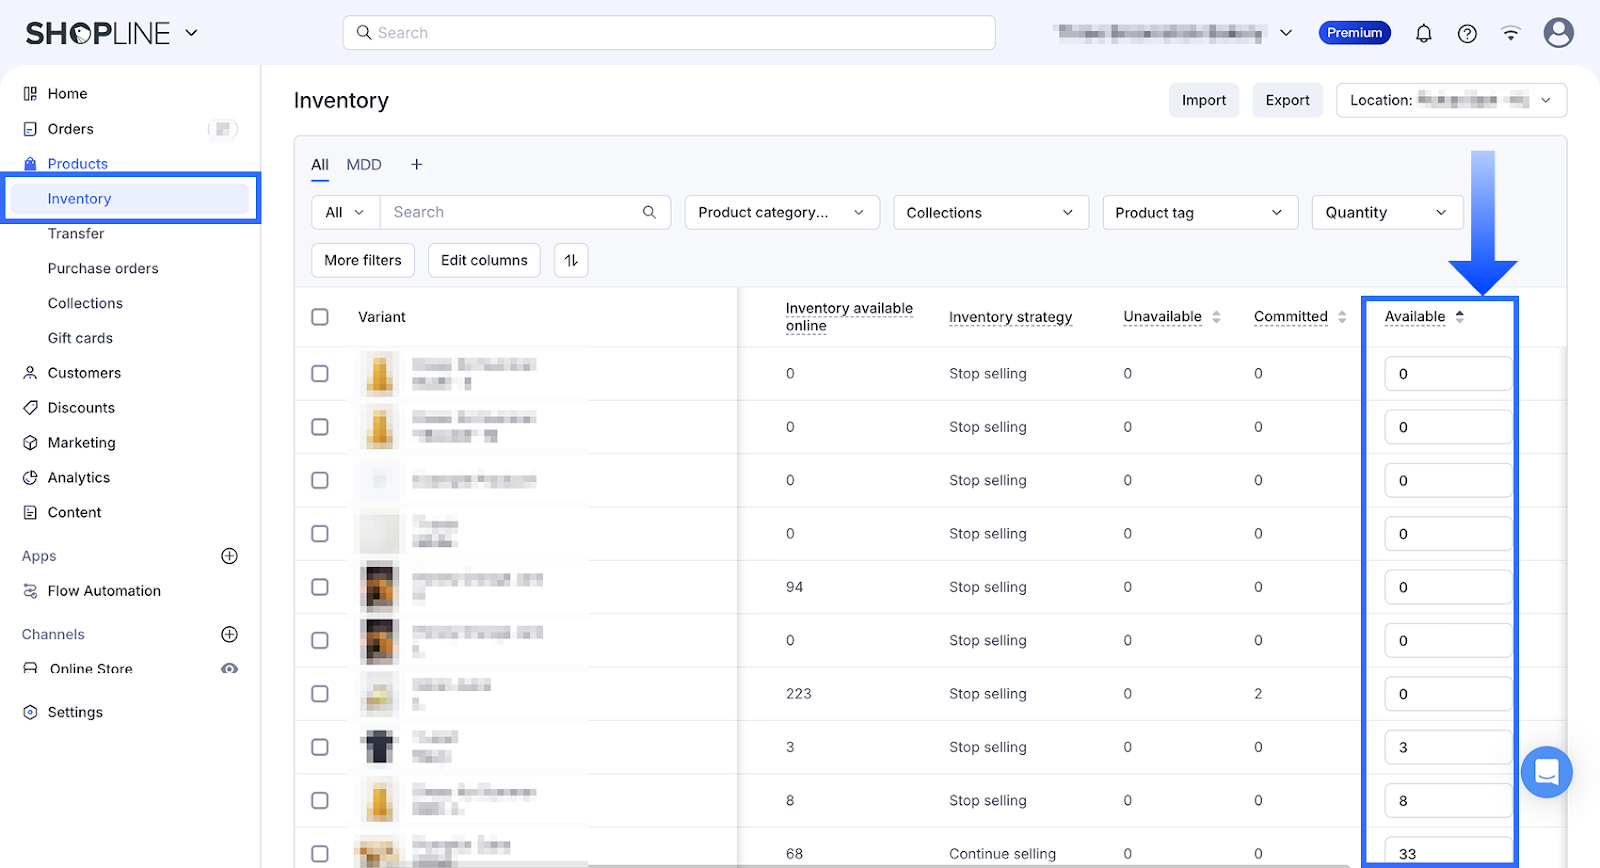
Task: Tick the select-all Variant header checkbox
Action: 320,317
